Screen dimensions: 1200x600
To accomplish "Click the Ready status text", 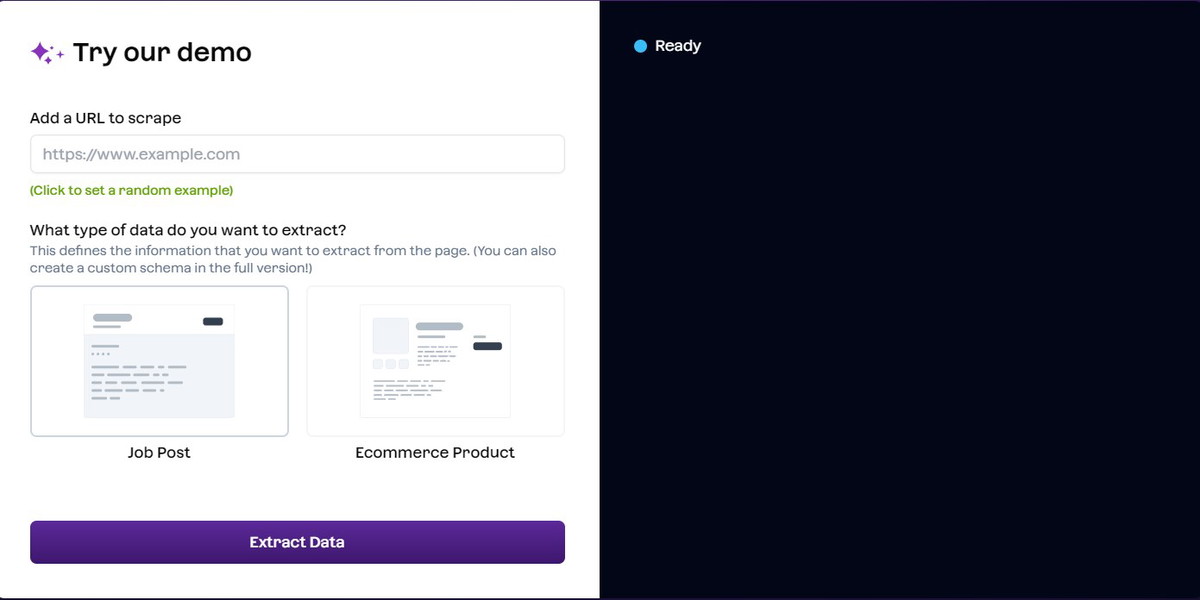I will tap(678, 46).
